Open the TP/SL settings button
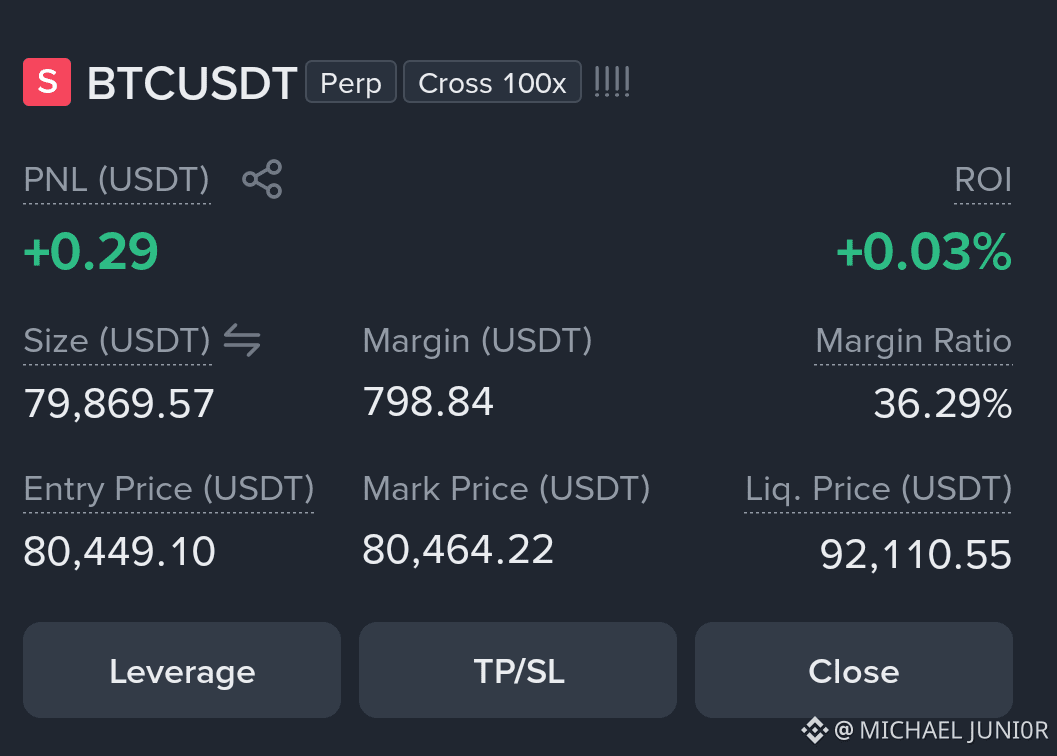 [x=518, y=670]
